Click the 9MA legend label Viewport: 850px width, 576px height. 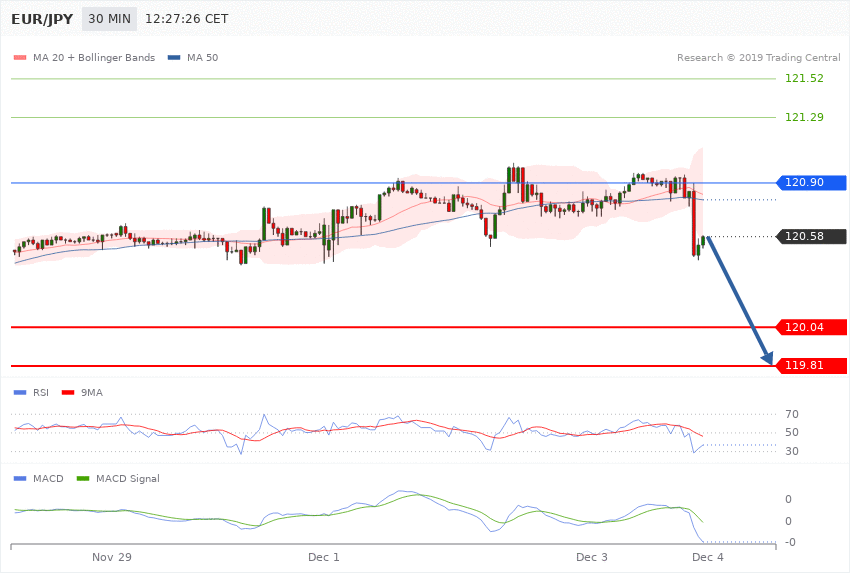[92, 392]
